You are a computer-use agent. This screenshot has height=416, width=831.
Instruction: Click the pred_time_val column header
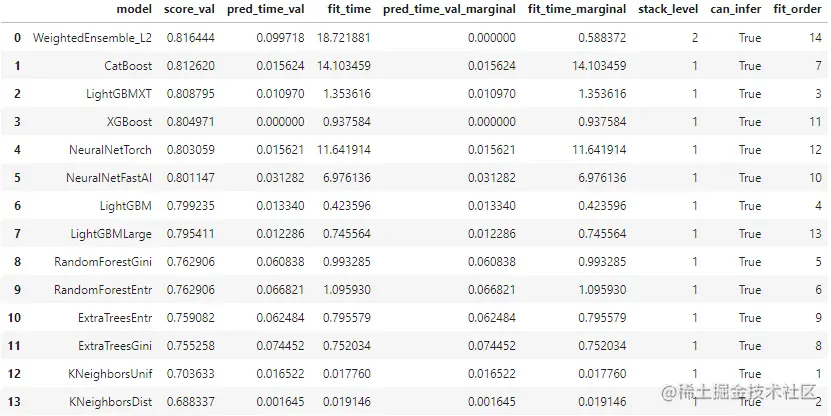[x=266, y=10]
